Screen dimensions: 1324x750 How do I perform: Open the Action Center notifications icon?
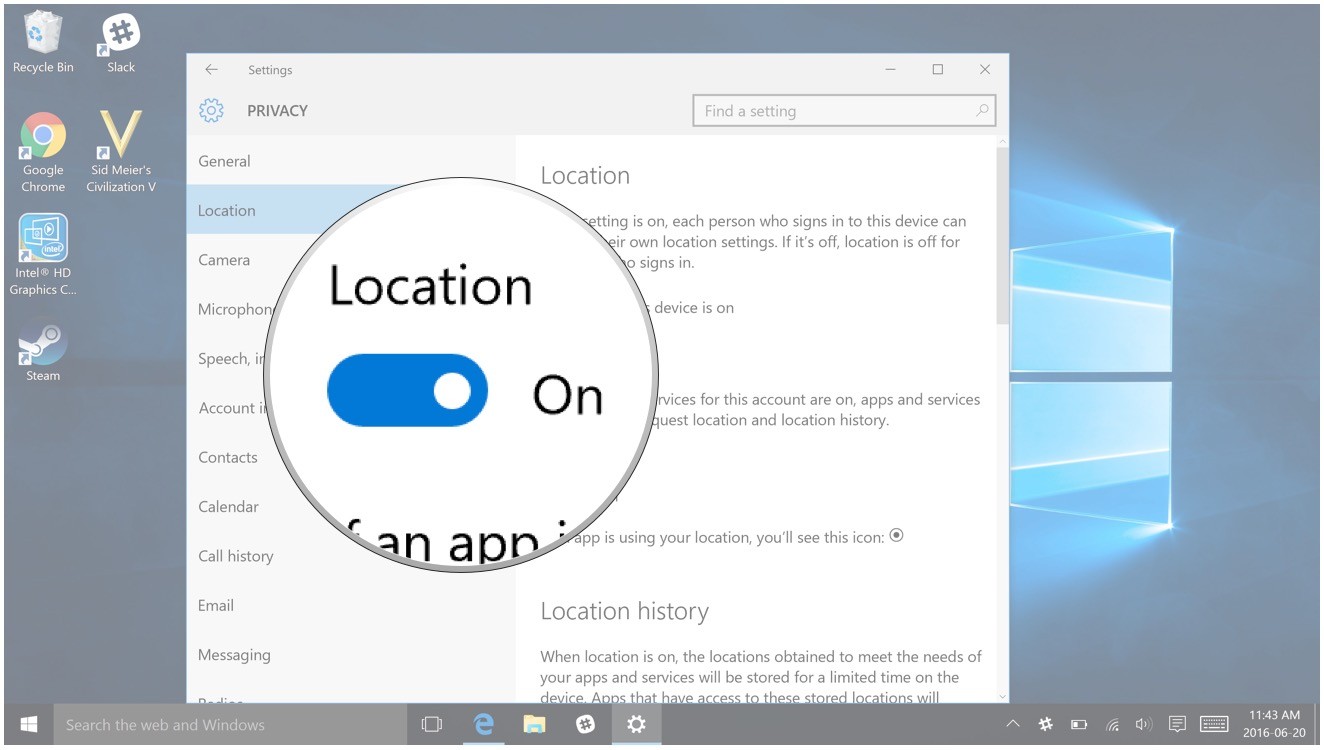coord(1178,724)
